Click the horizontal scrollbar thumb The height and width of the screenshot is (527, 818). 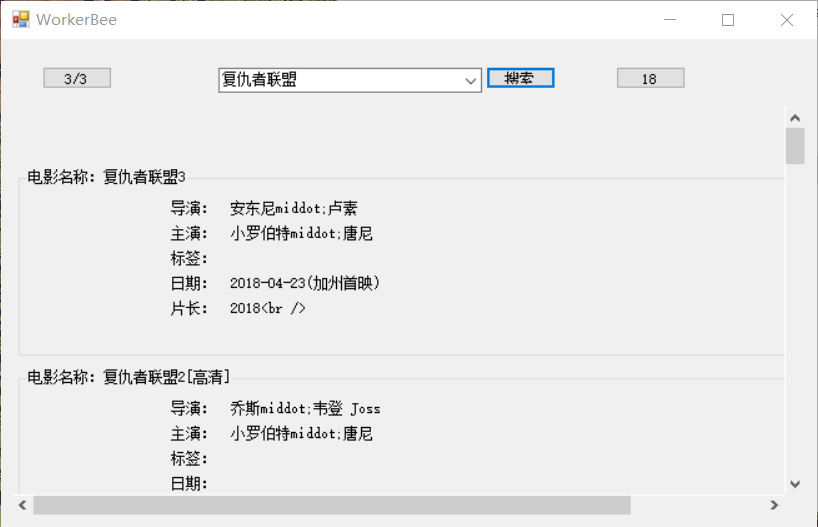(x=332, y=505)
